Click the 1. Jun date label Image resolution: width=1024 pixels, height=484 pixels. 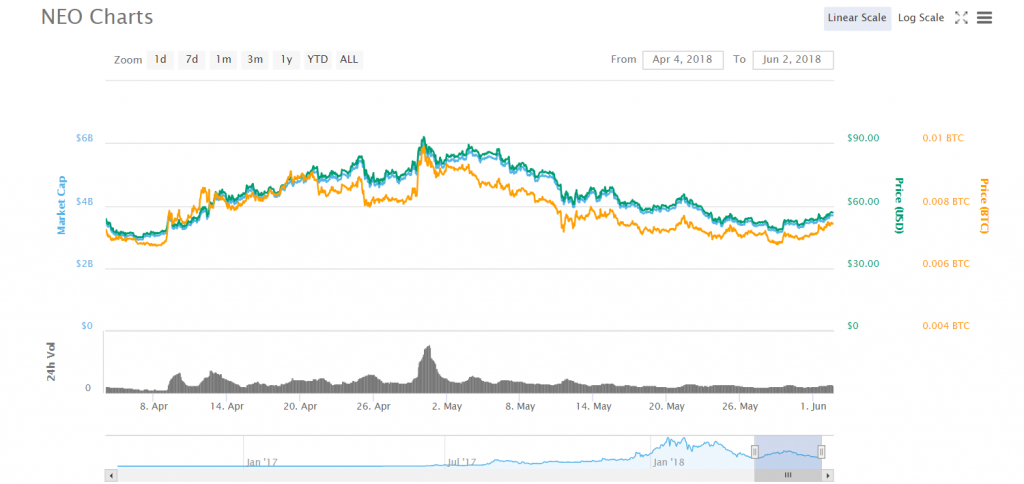(x=811, y=406)
